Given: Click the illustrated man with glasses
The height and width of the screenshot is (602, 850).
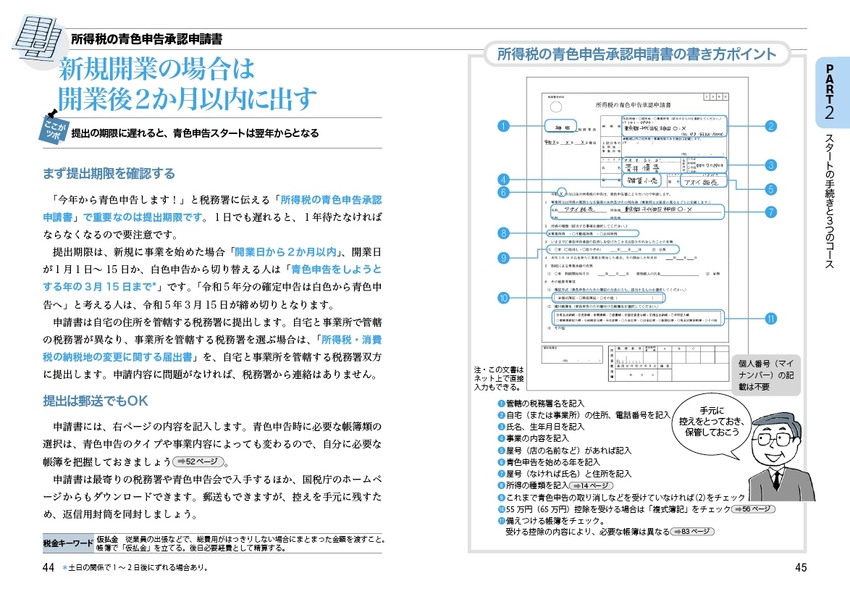Looking at the screenshot, I should click(x=779, y=458).
